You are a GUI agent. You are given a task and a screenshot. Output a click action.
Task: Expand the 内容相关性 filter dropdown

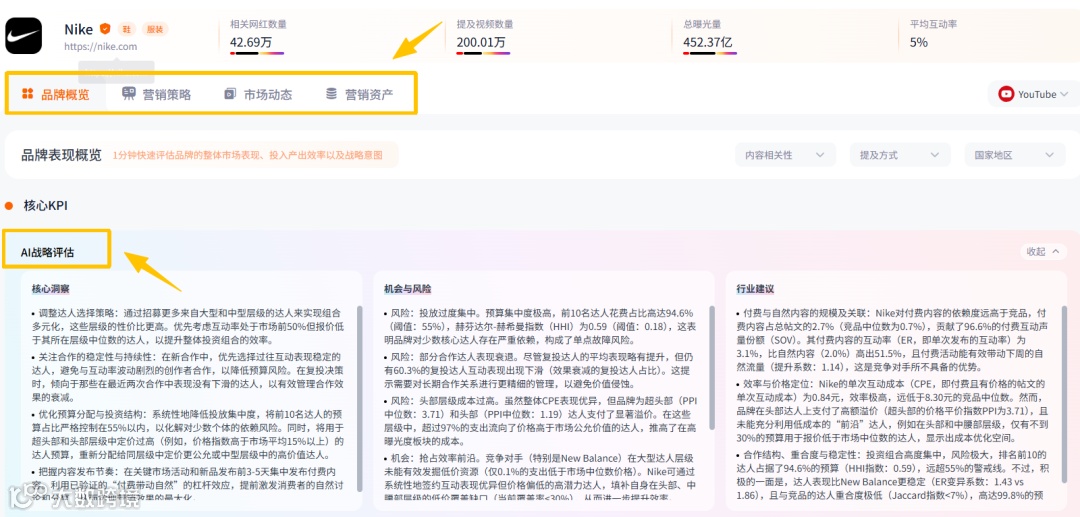coord(785,155)
